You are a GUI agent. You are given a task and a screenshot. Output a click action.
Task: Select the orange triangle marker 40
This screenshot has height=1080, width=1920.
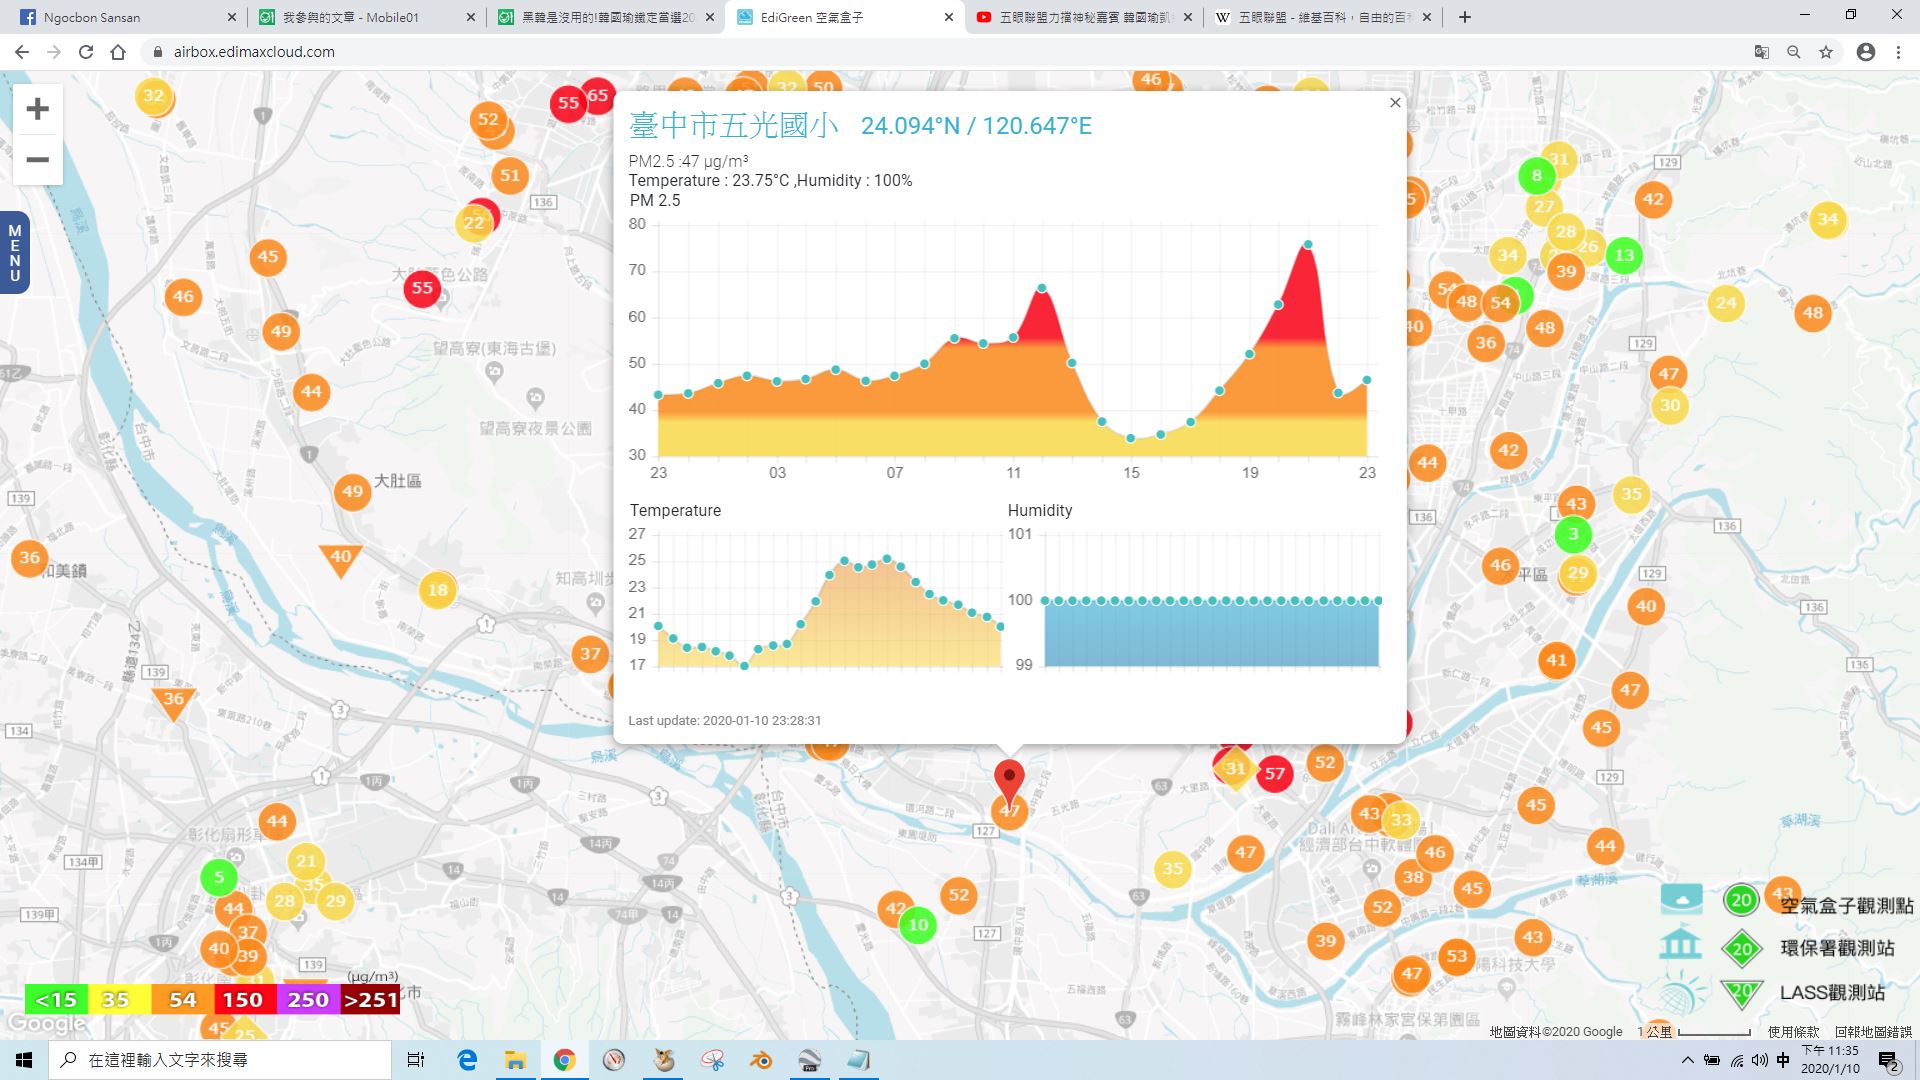pyautogui.click(x=340, y=559)
